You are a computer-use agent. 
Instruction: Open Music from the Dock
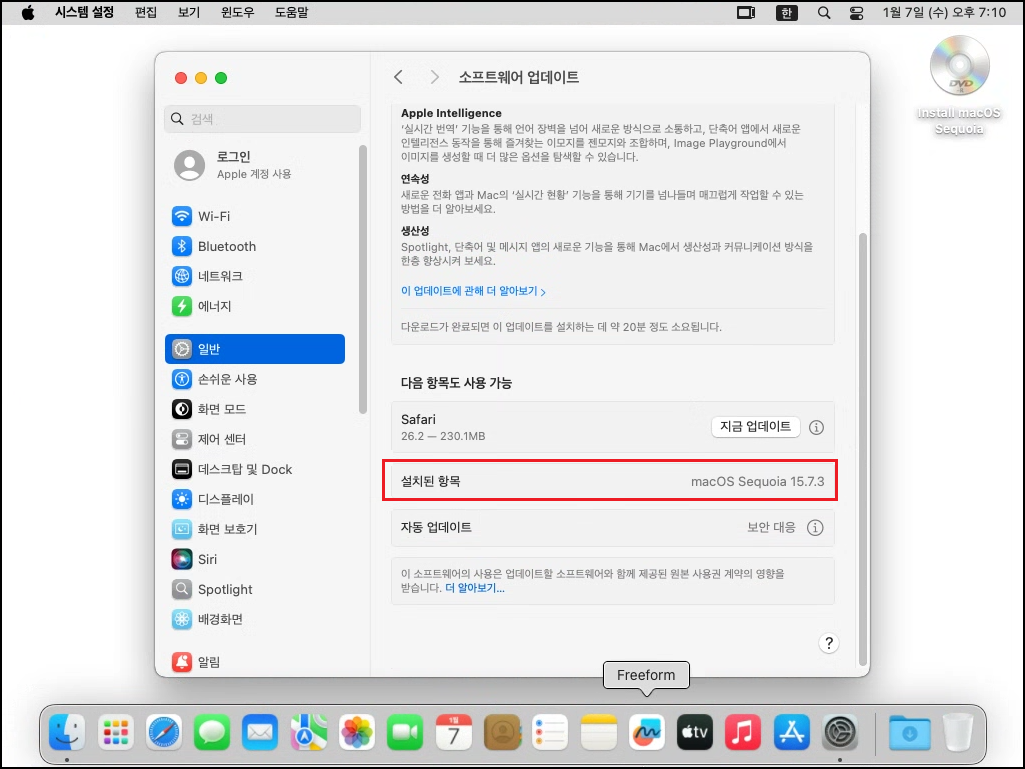(x=743, y=732)
